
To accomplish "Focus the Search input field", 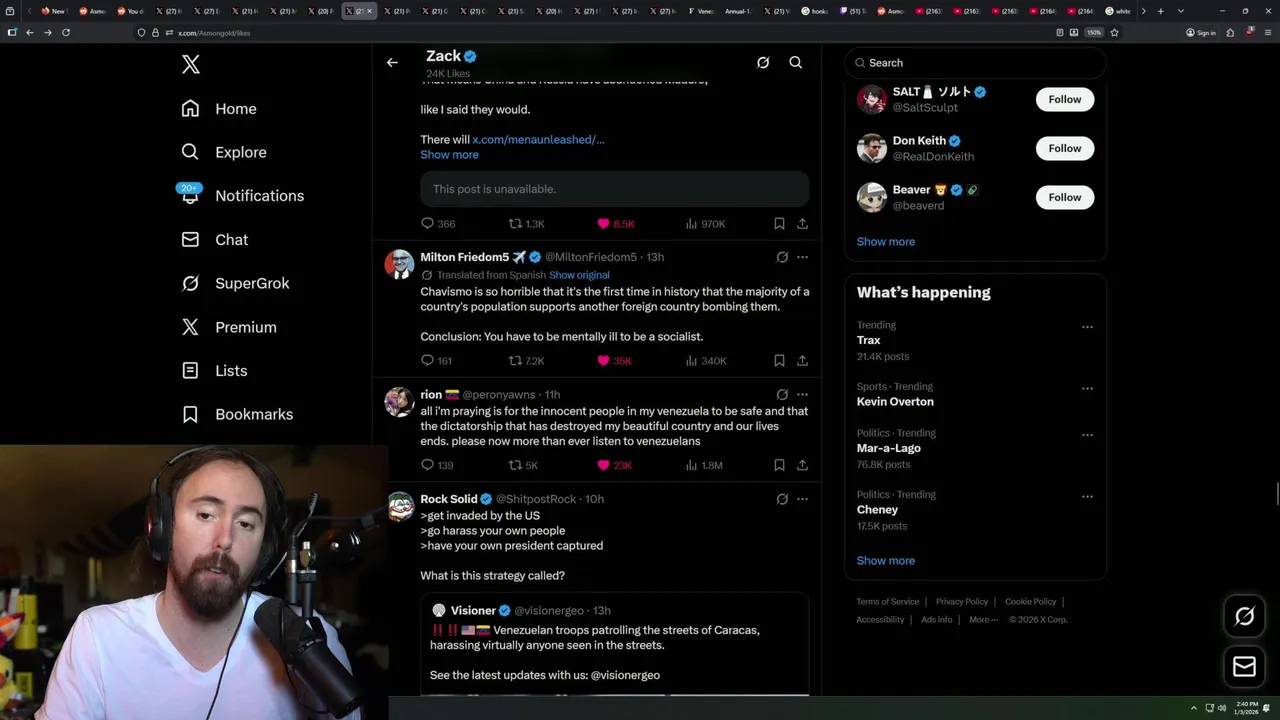I will (x=975, y=63).
